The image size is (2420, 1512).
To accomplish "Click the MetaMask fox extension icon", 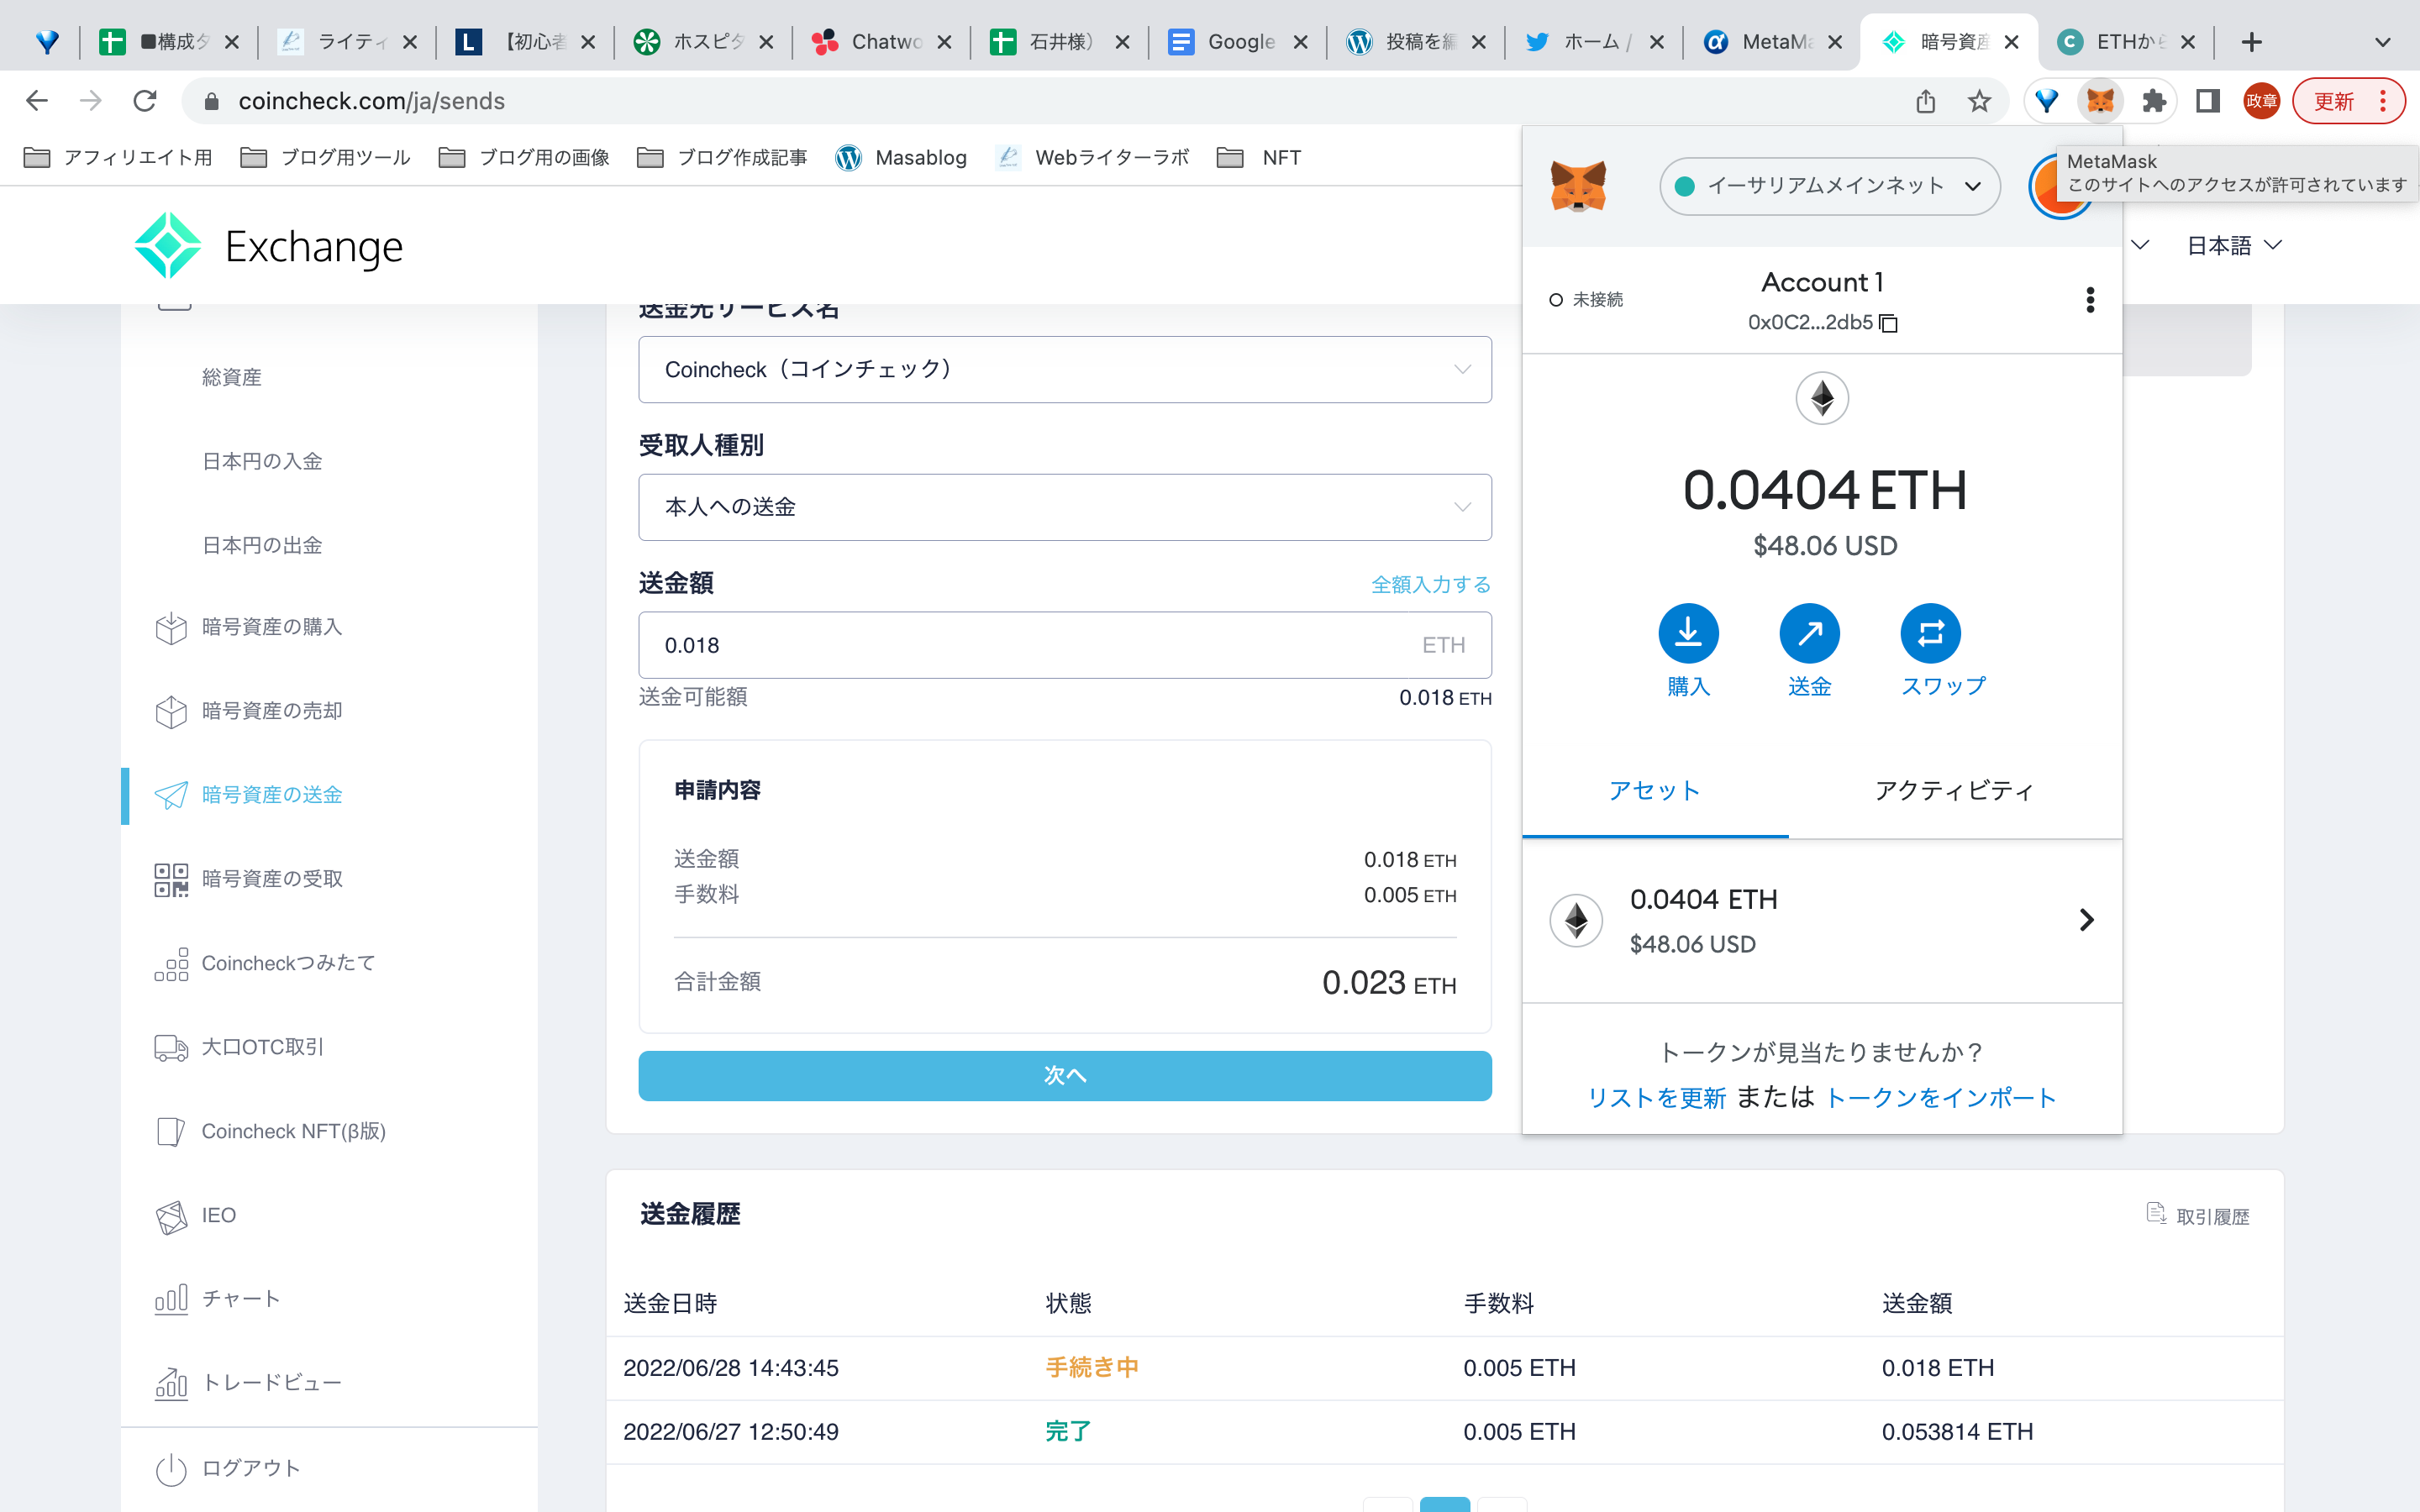I will (2100, 101).
